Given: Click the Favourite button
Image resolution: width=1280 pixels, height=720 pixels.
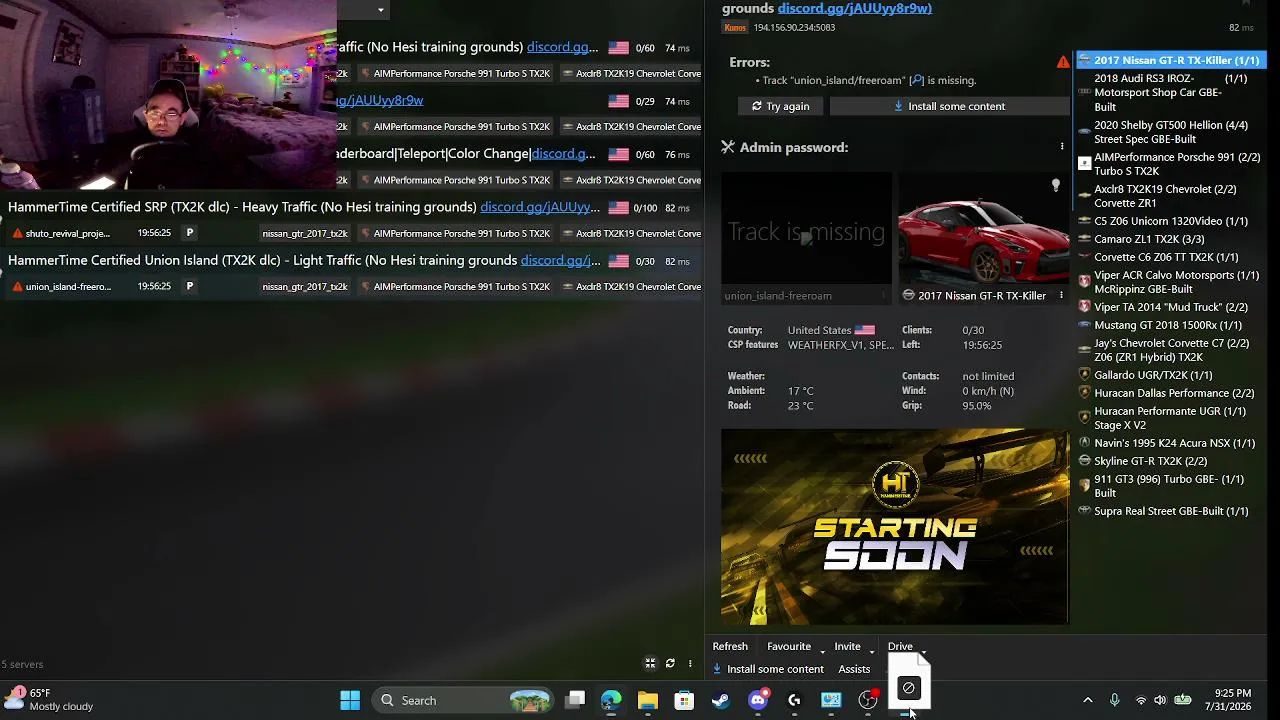Looking at the screenshot, I should [789, 647].
